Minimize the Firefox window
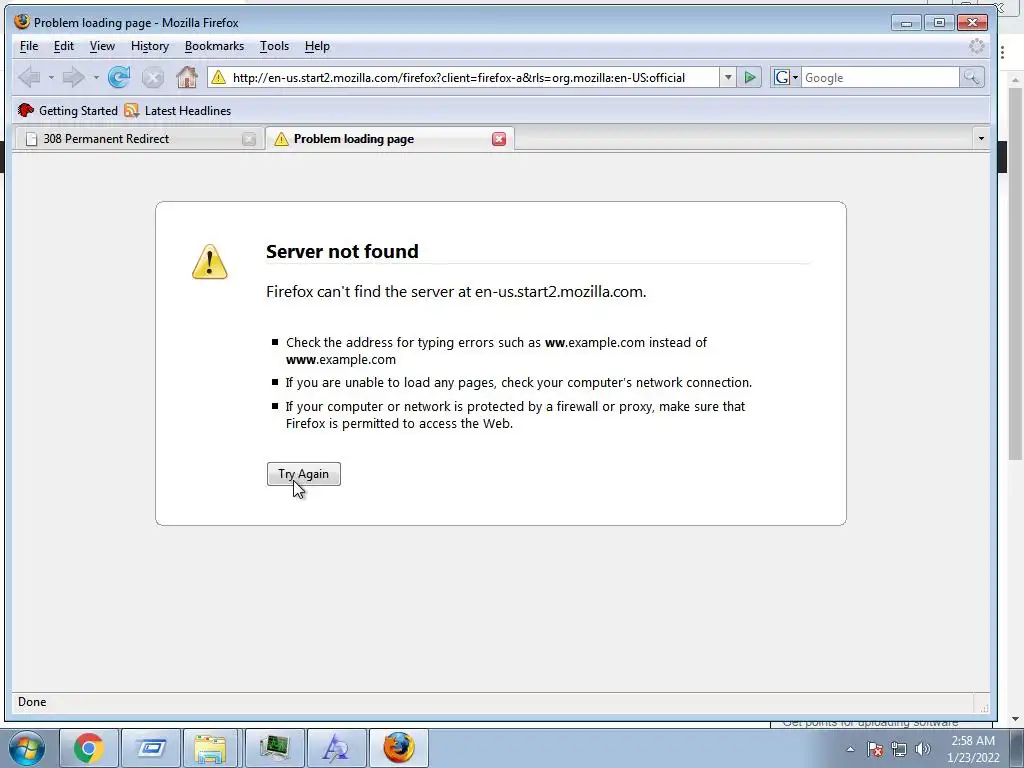 click(906, 23)
